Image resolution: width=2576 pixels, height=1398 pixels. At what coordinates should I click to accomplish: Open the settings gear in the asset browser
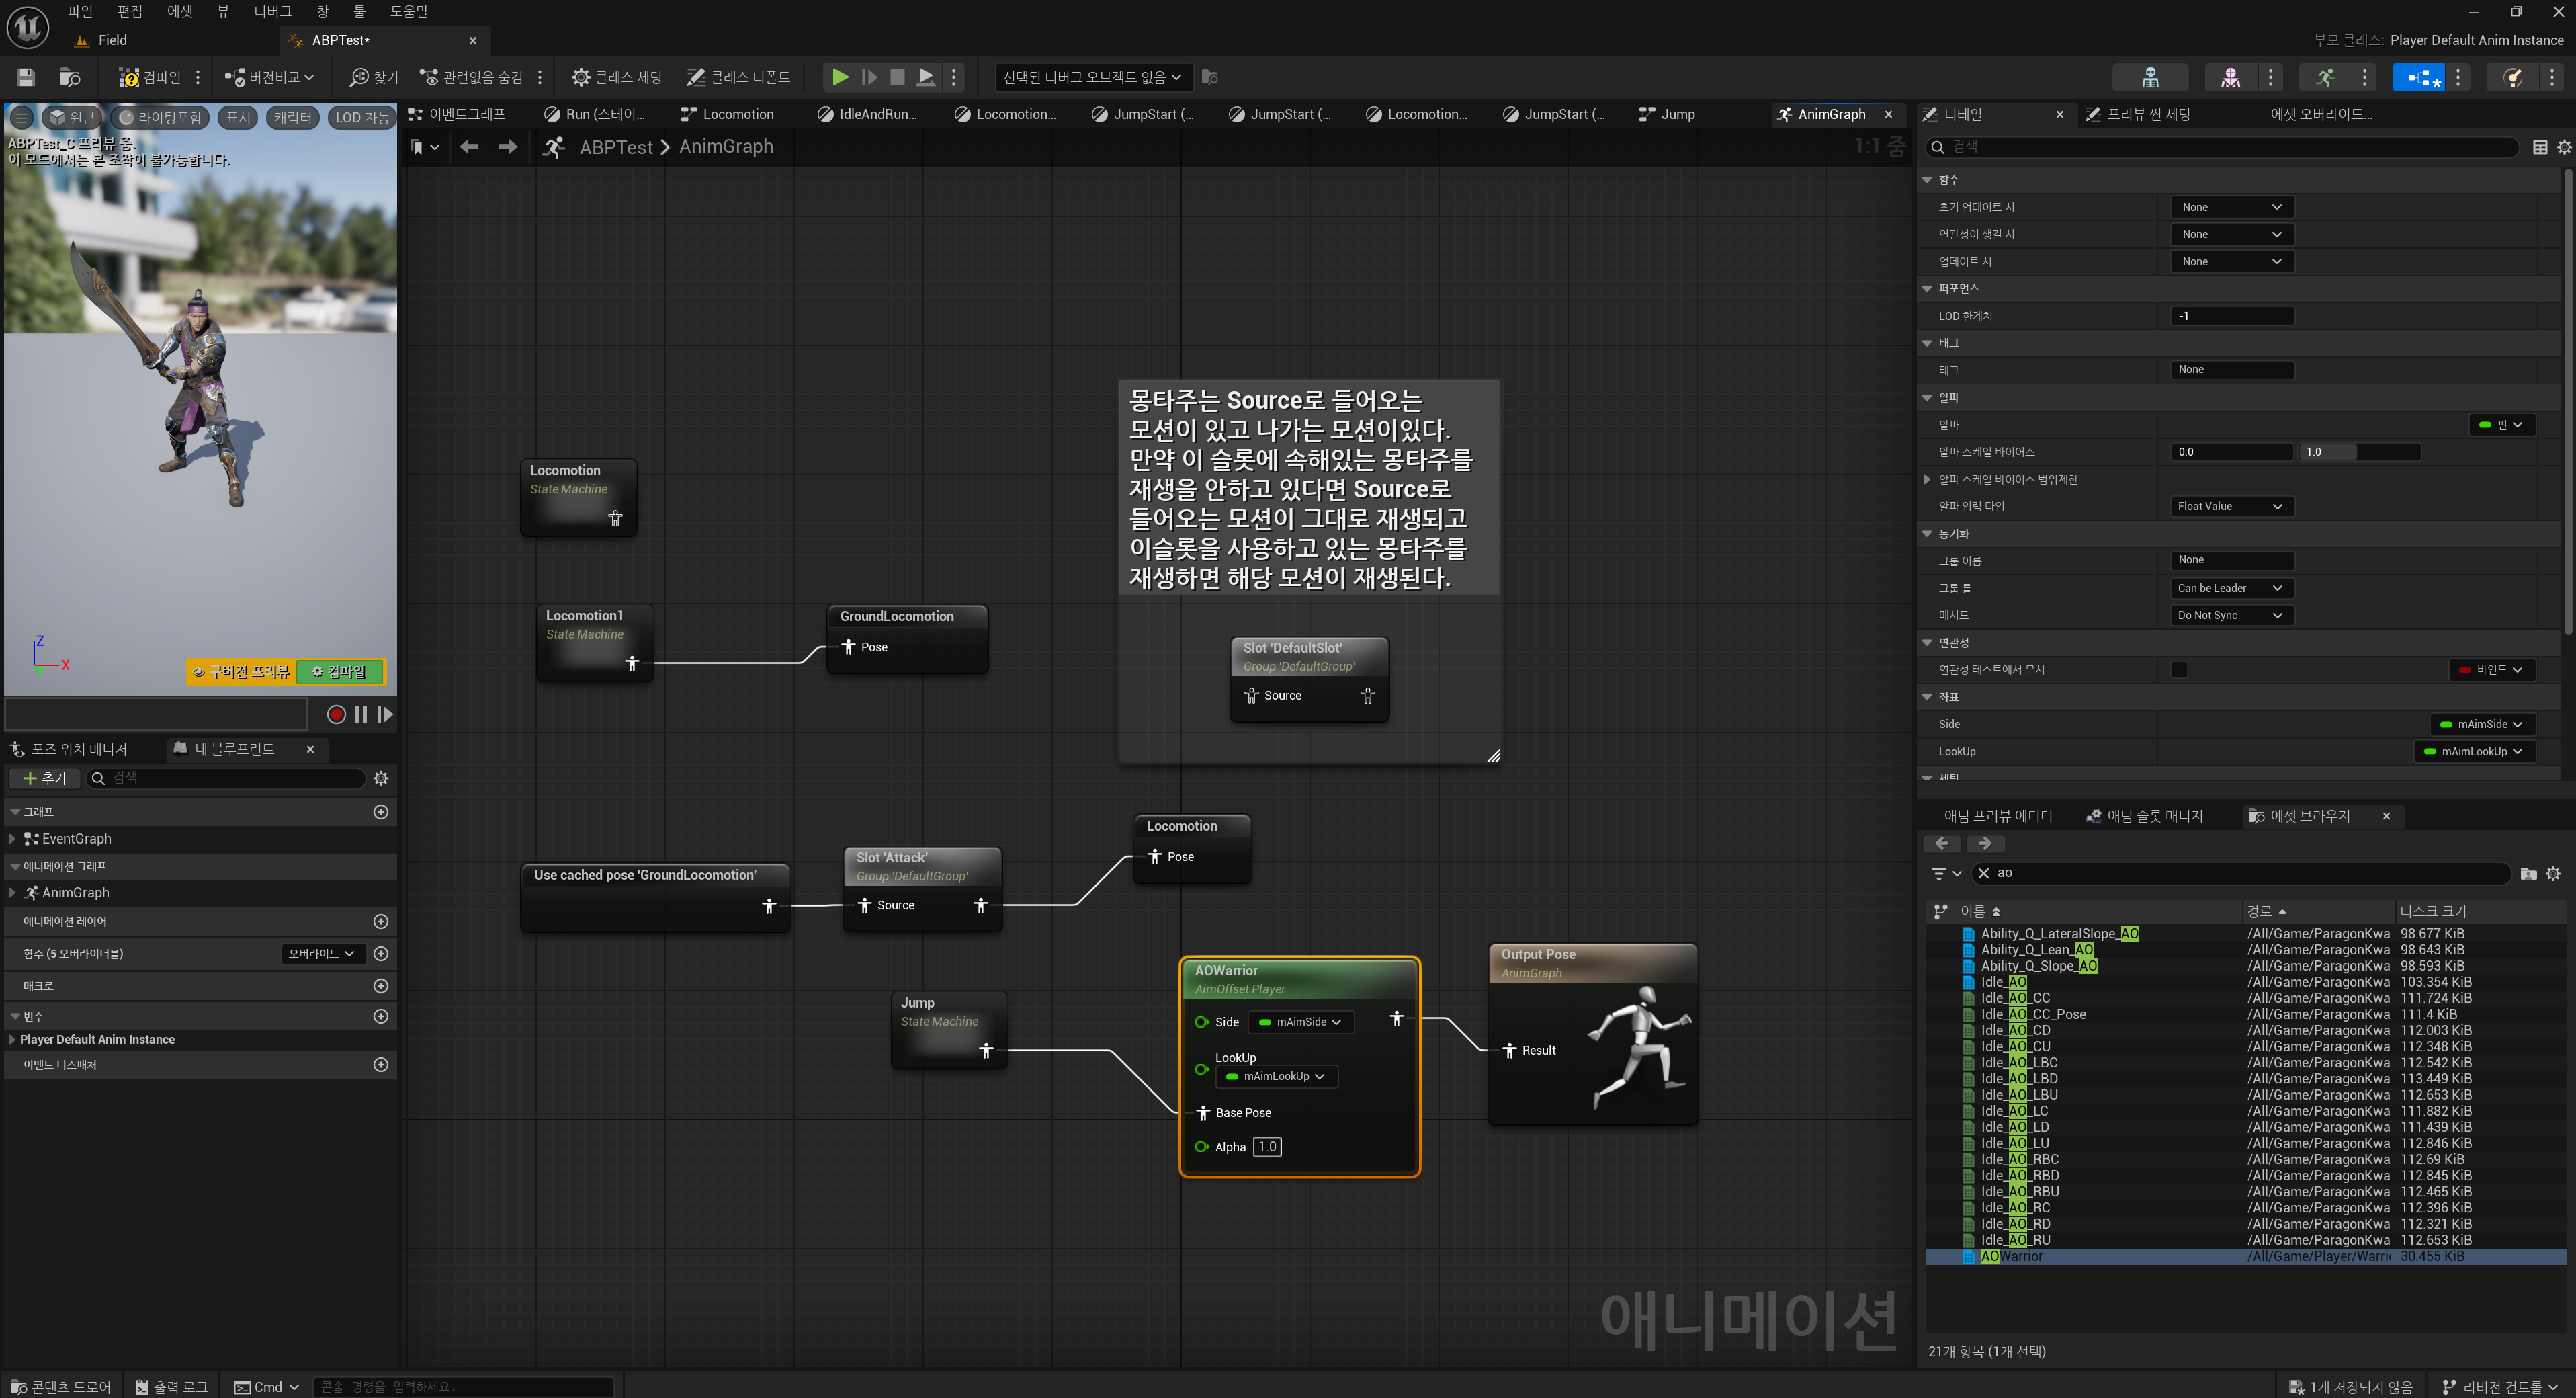tap(2553, 873)
